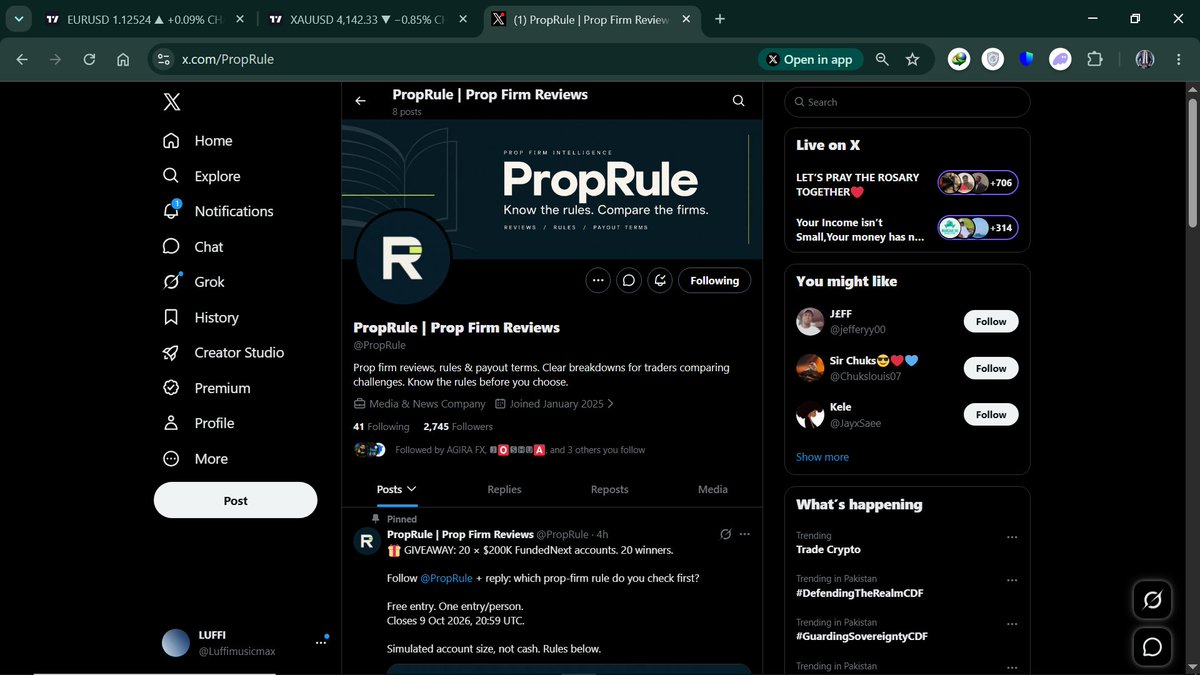Open the #DefendingTheRealmCDF trend
This screenshot has height=675, width=1200.
[x=859, y=593]
